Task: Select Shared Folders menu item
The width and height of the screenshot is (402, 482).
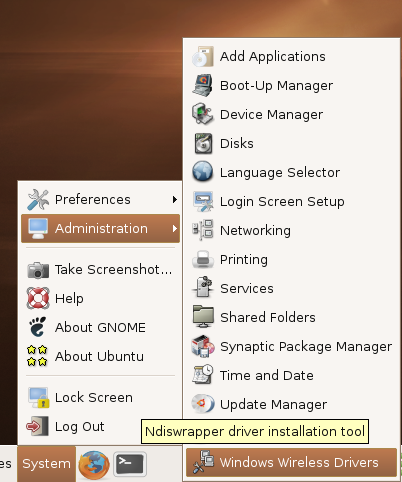Action: pyautogui.click(x=291, y=317)
